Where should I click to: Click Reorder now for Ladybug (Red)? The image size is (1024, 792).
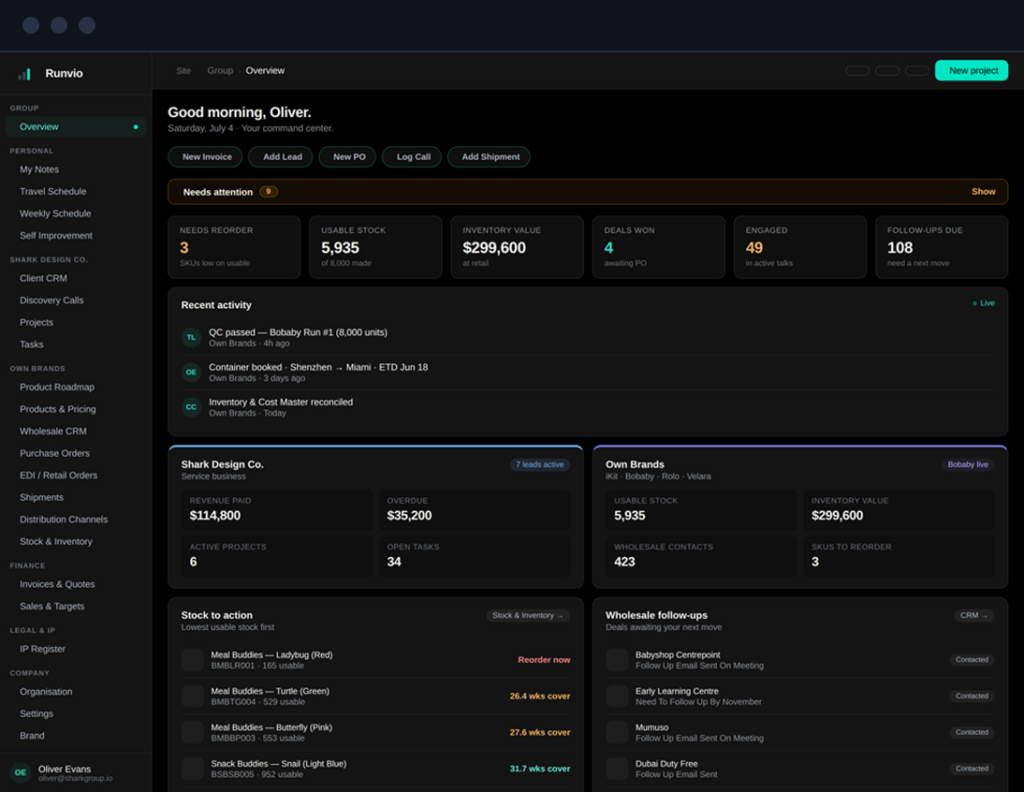pos(543,660)
